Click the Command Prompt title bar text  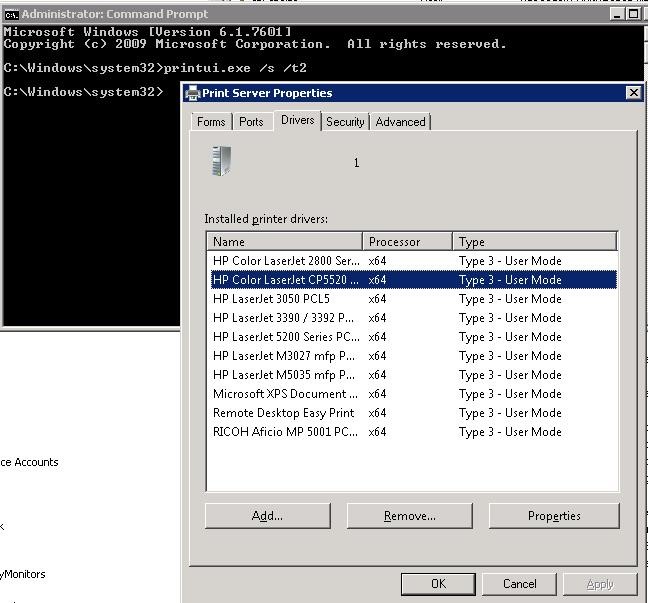115,14
